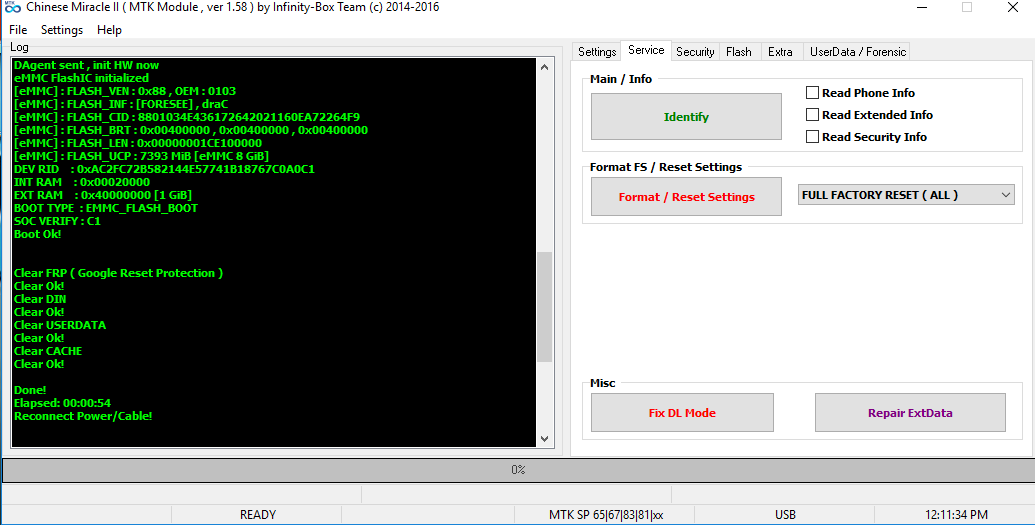Click FLASH_INF [FORESEE] log line

(121, 104)
